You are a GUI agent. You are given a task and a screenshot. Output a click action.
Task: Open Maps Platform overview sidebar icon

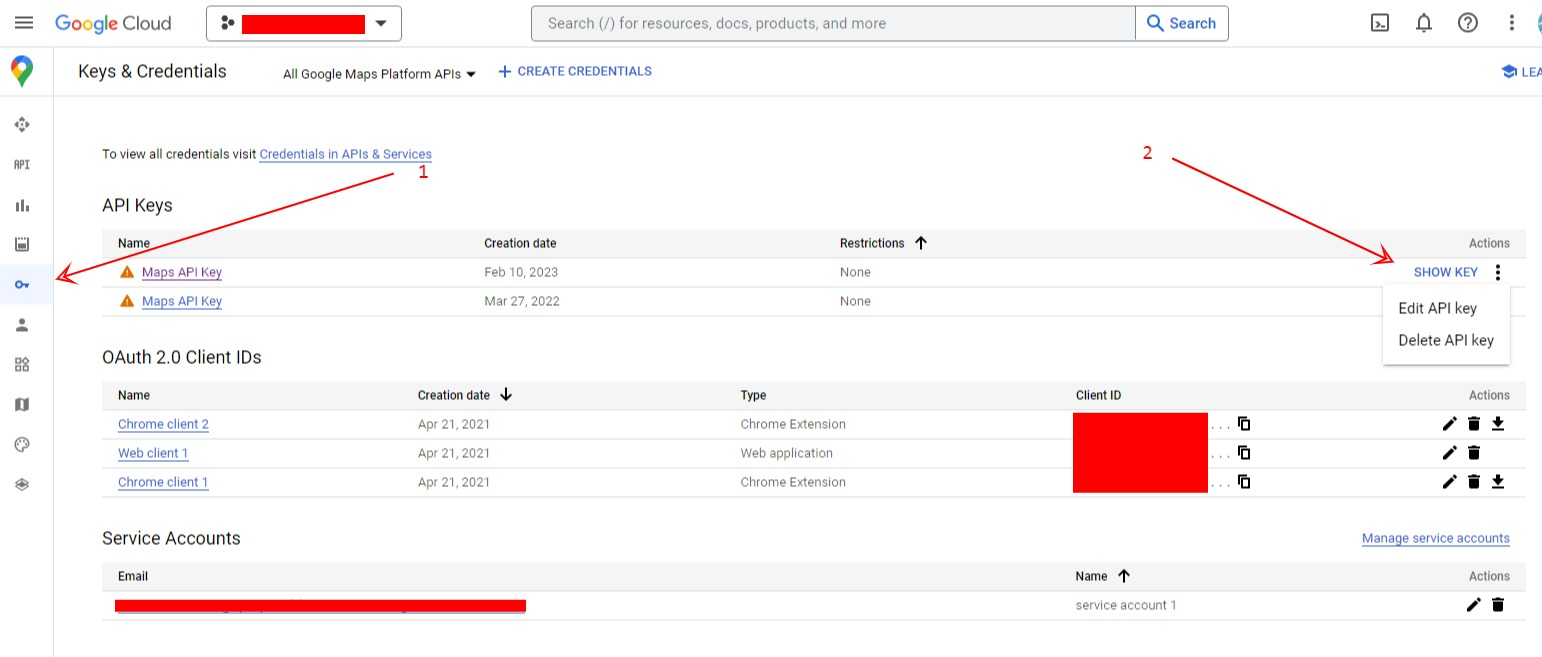click(x=22, y=125)
